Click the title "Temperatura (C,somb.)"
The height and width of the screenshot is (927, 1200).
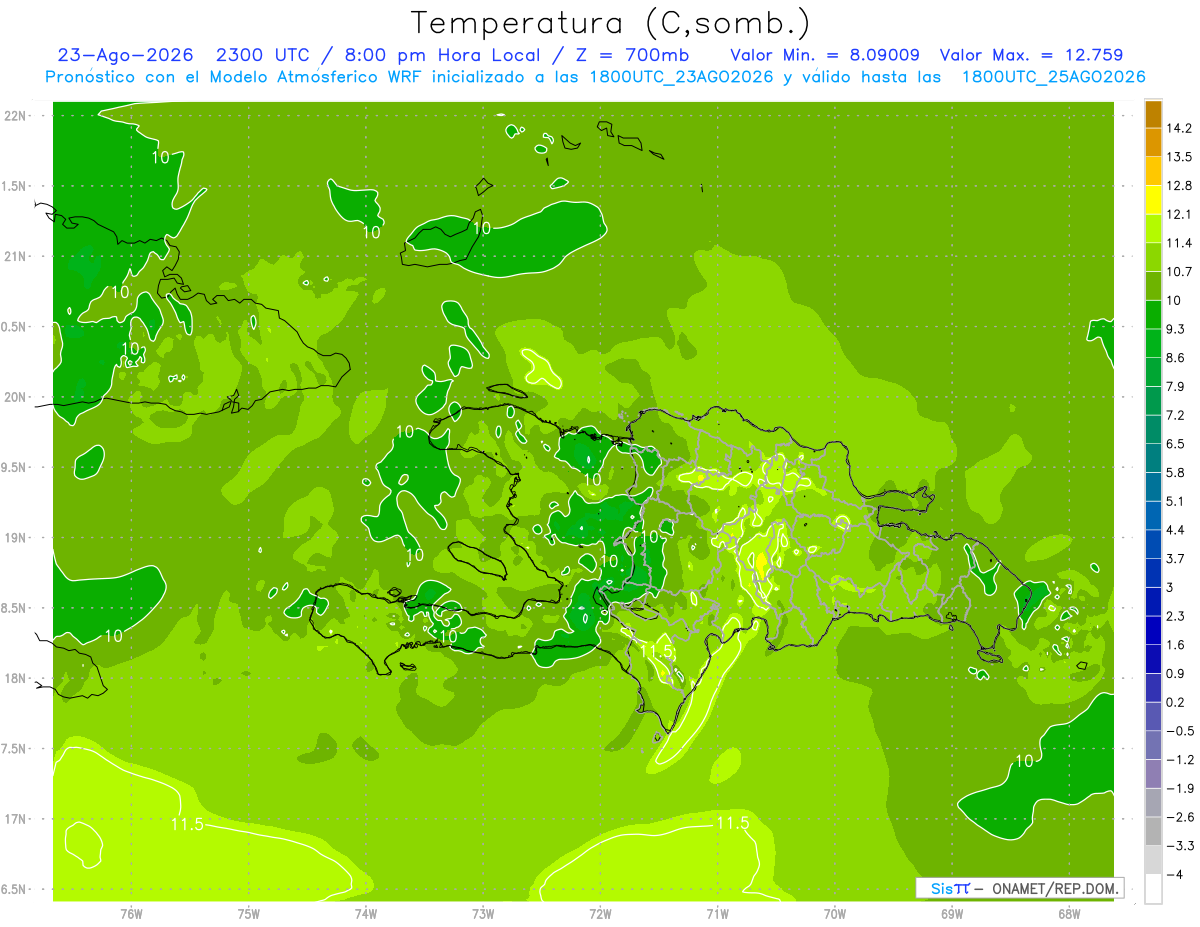(611, 23)
